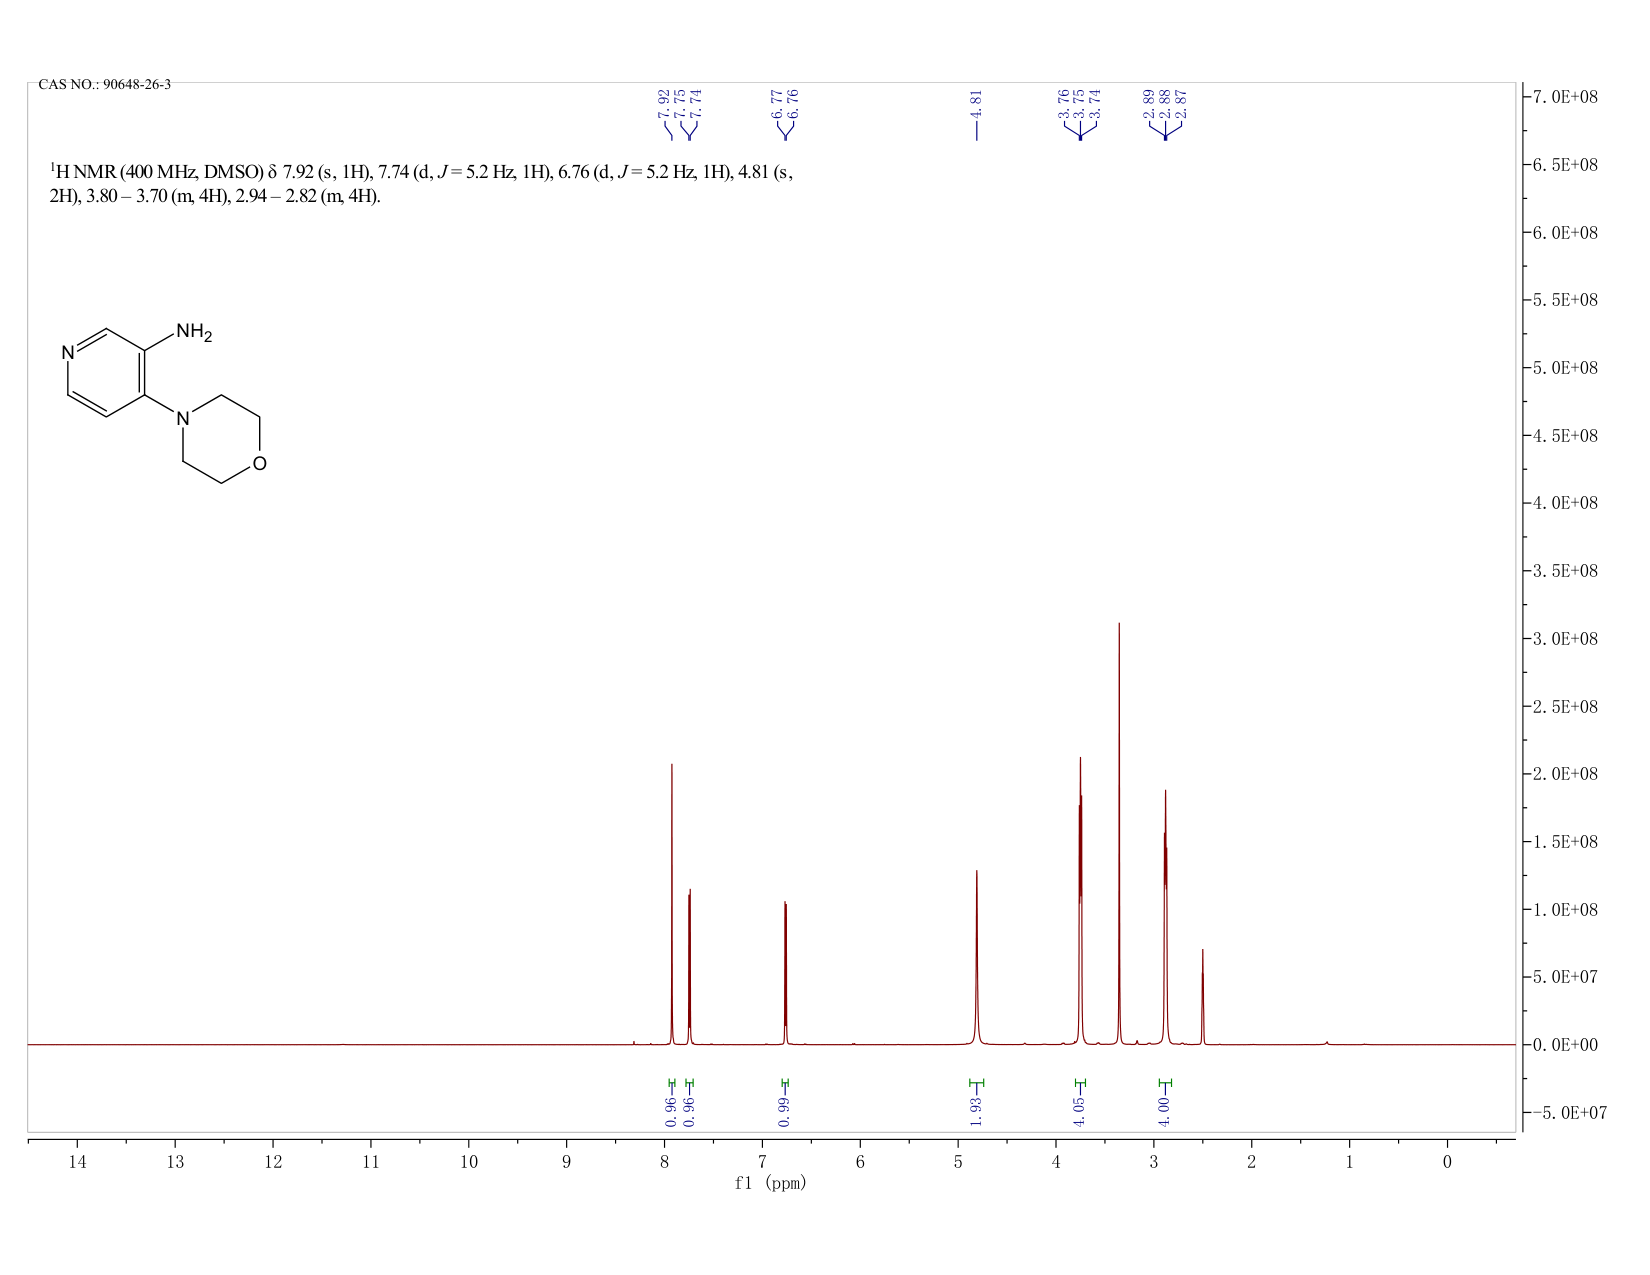Click the f1 (ppm) axis title
1650x1275 pixels.
coord(770,1183)
